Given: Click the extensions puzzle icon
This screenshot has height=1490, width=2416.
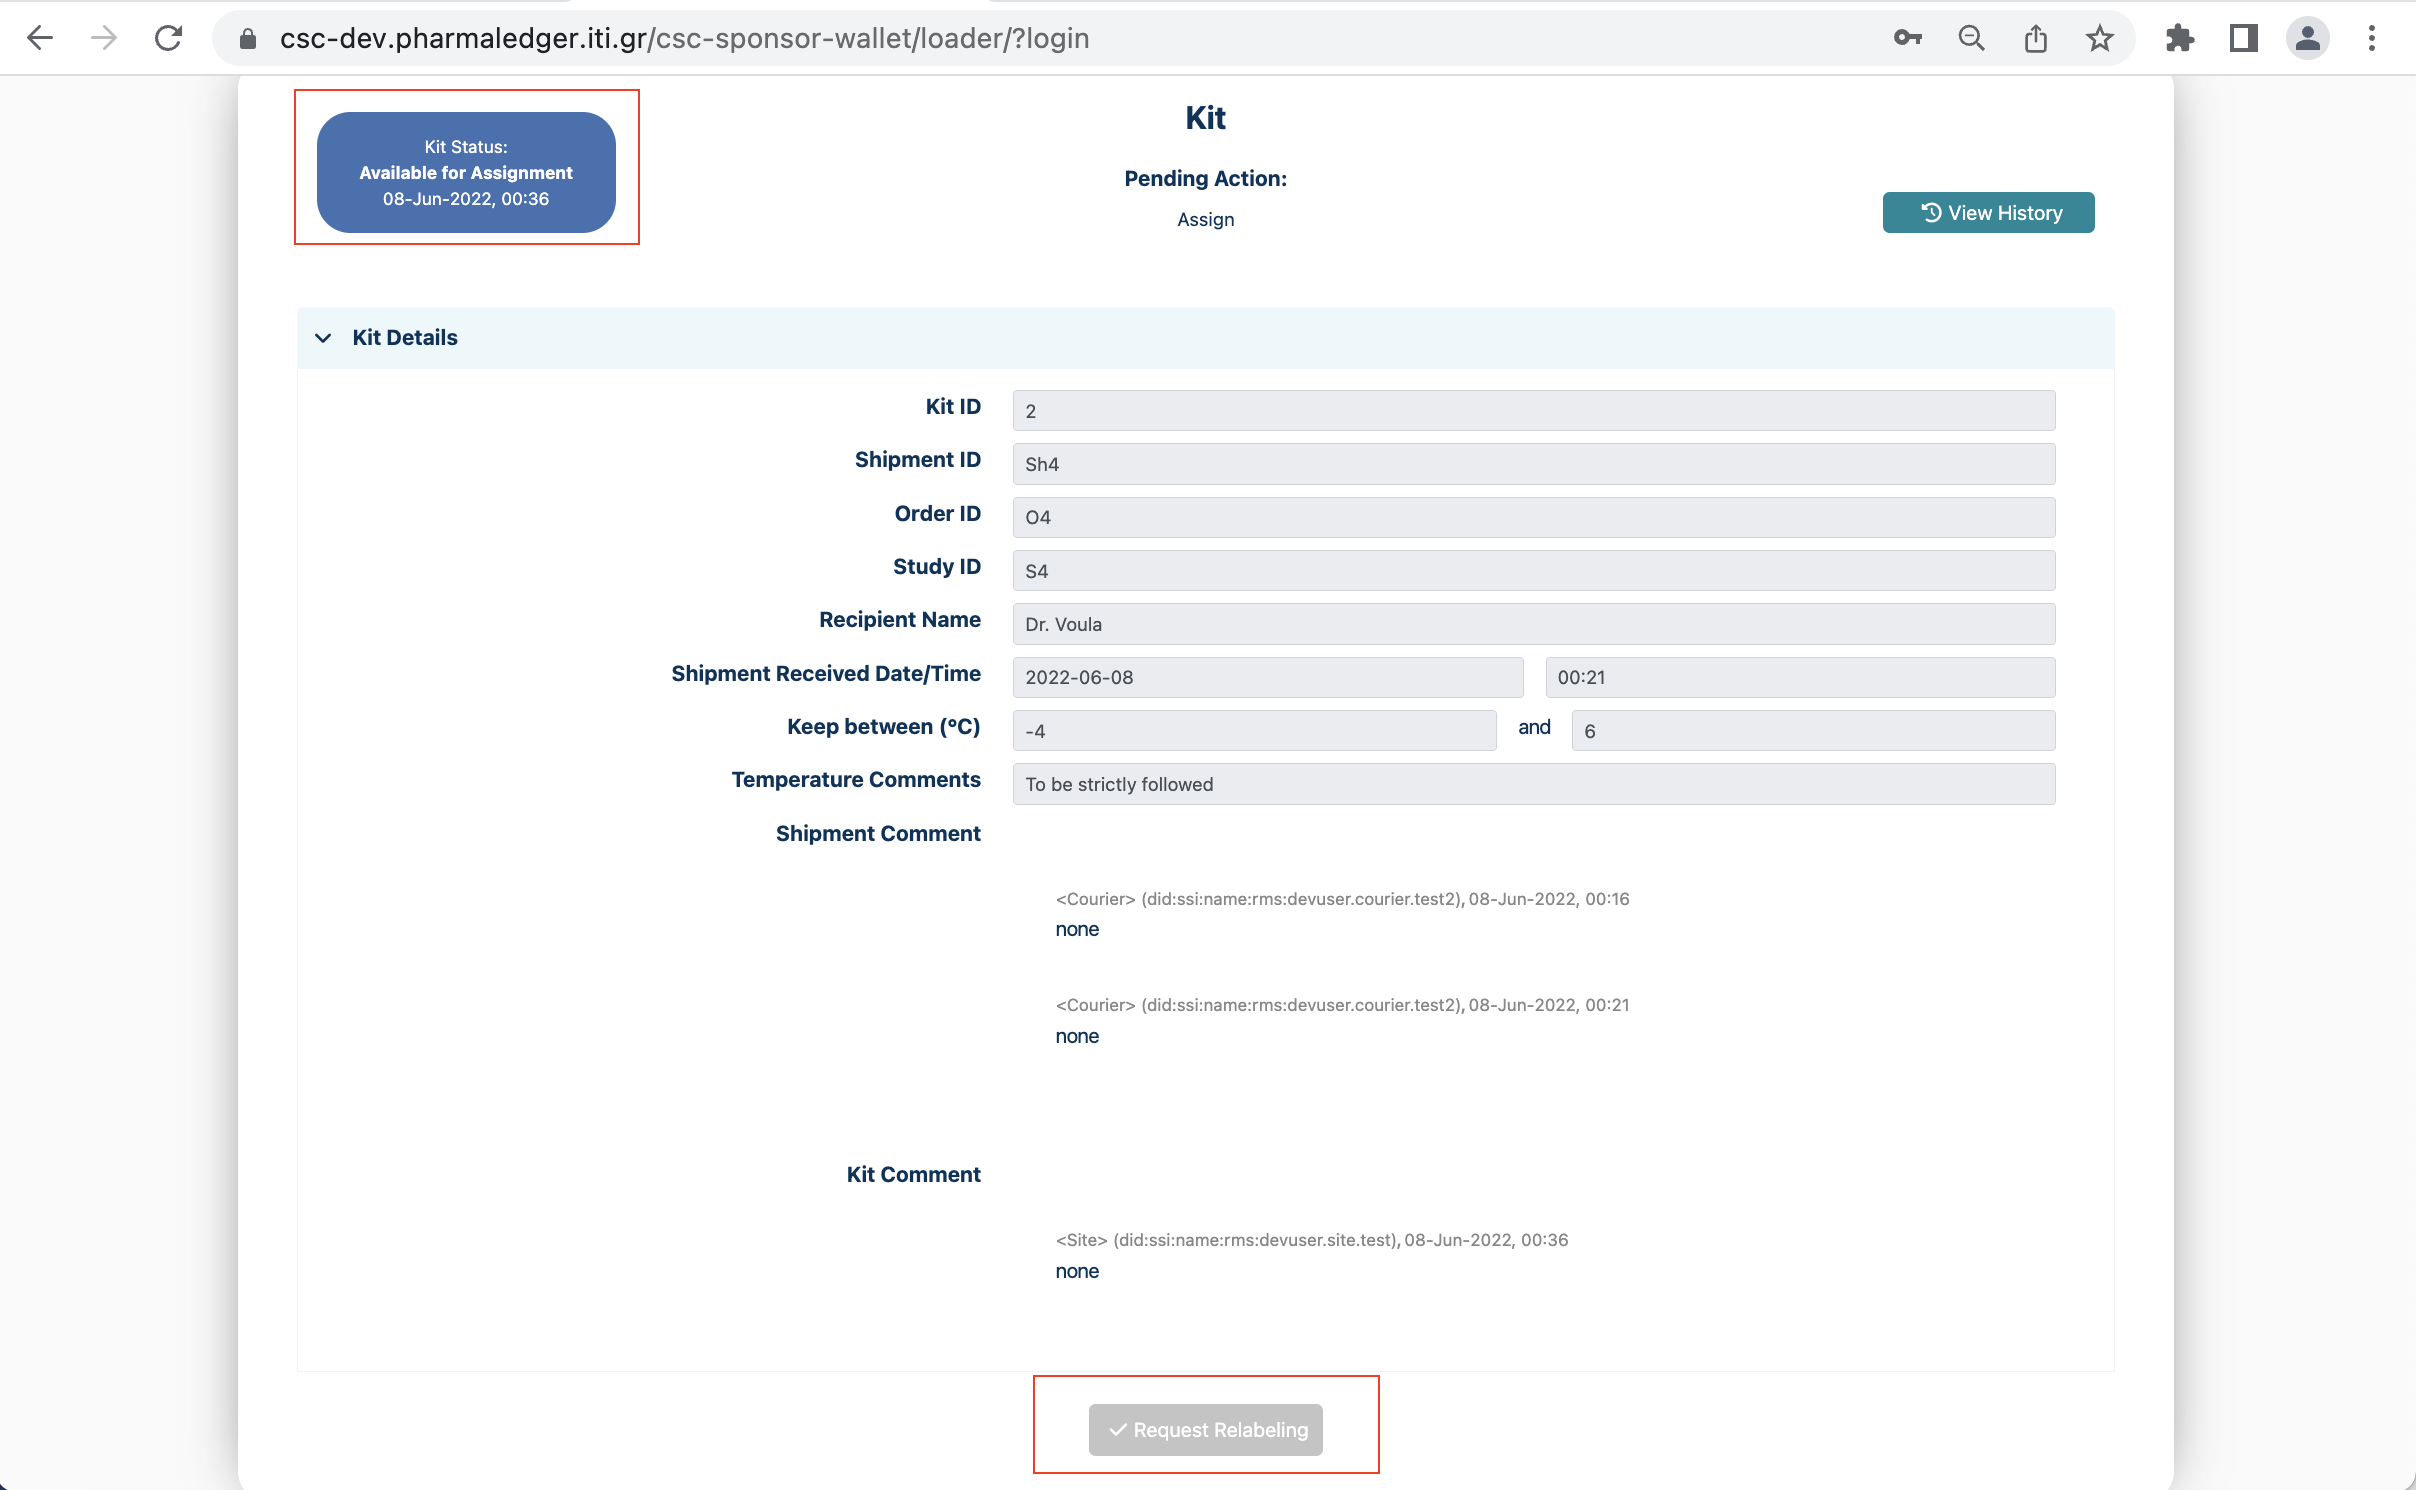Looking at the screenshot, I should (x=2179, y=38).
